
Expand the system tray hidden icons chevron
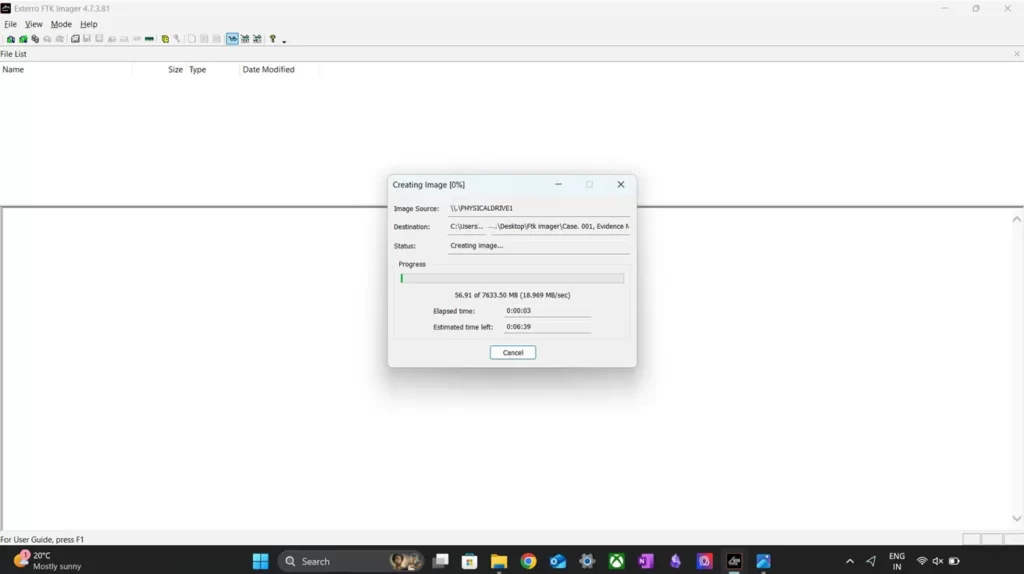pos(850,561)
